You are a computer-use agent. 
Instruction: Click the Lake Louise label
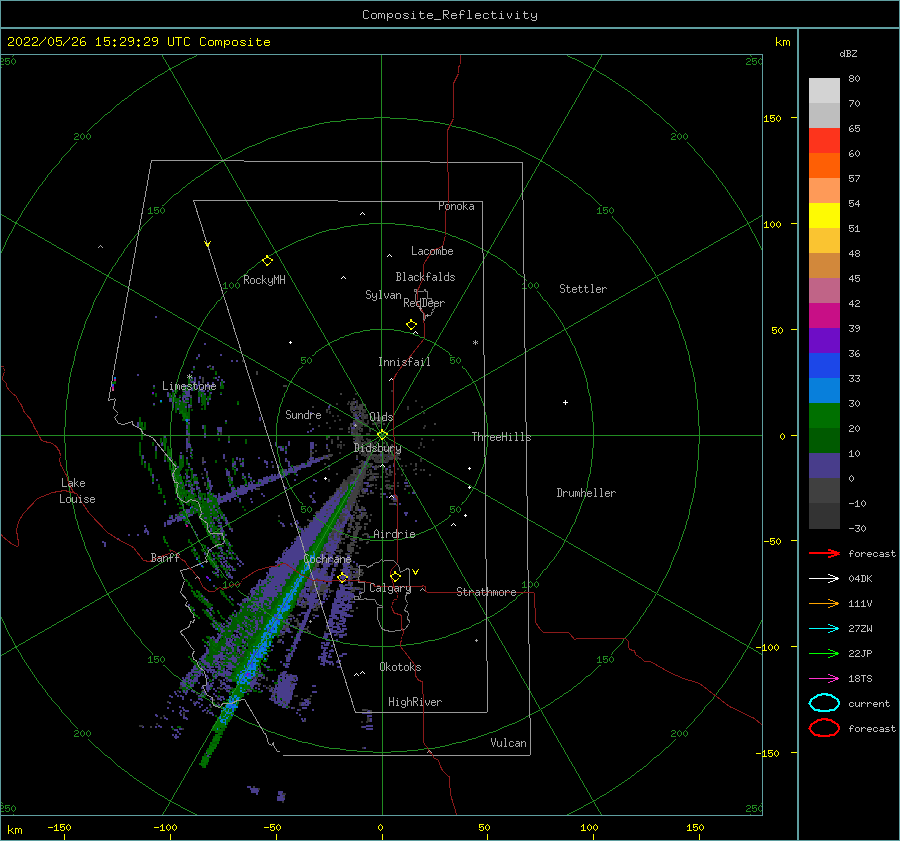click(77, 491)
